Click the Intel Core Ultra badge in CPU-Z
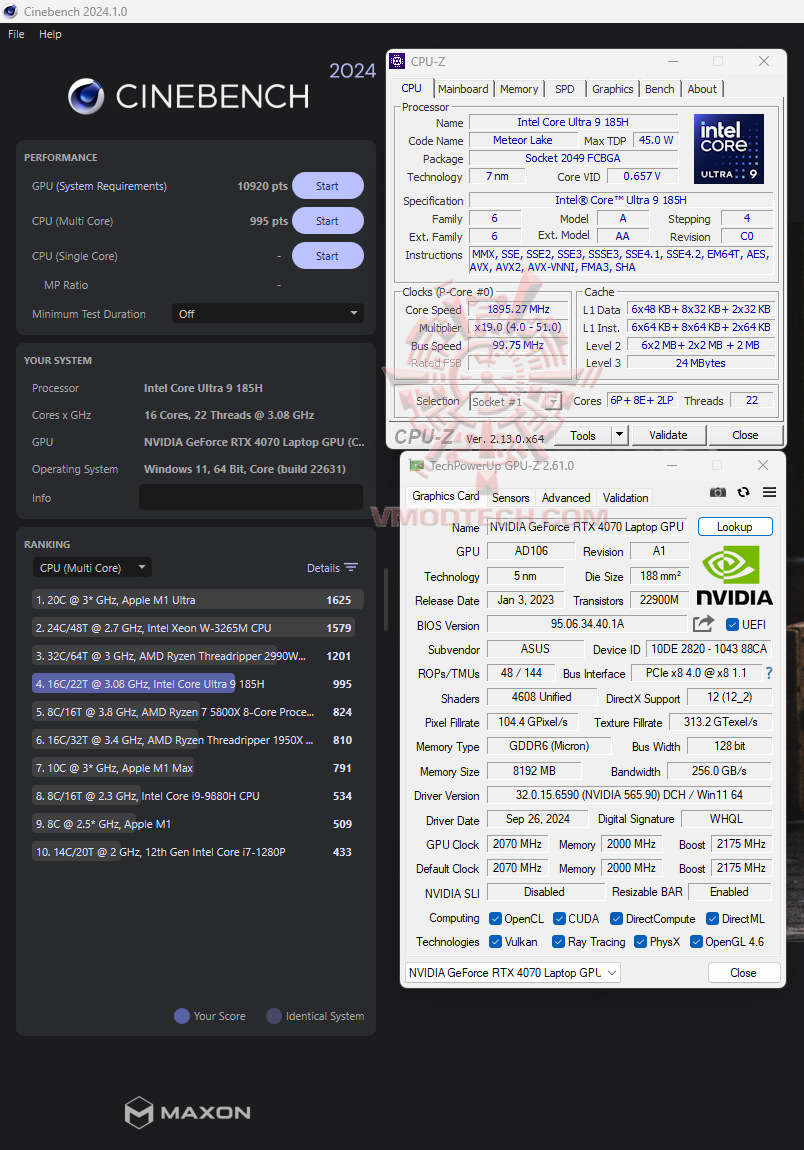The height and width of the screenshot is (1150, 804). point(728,148)
